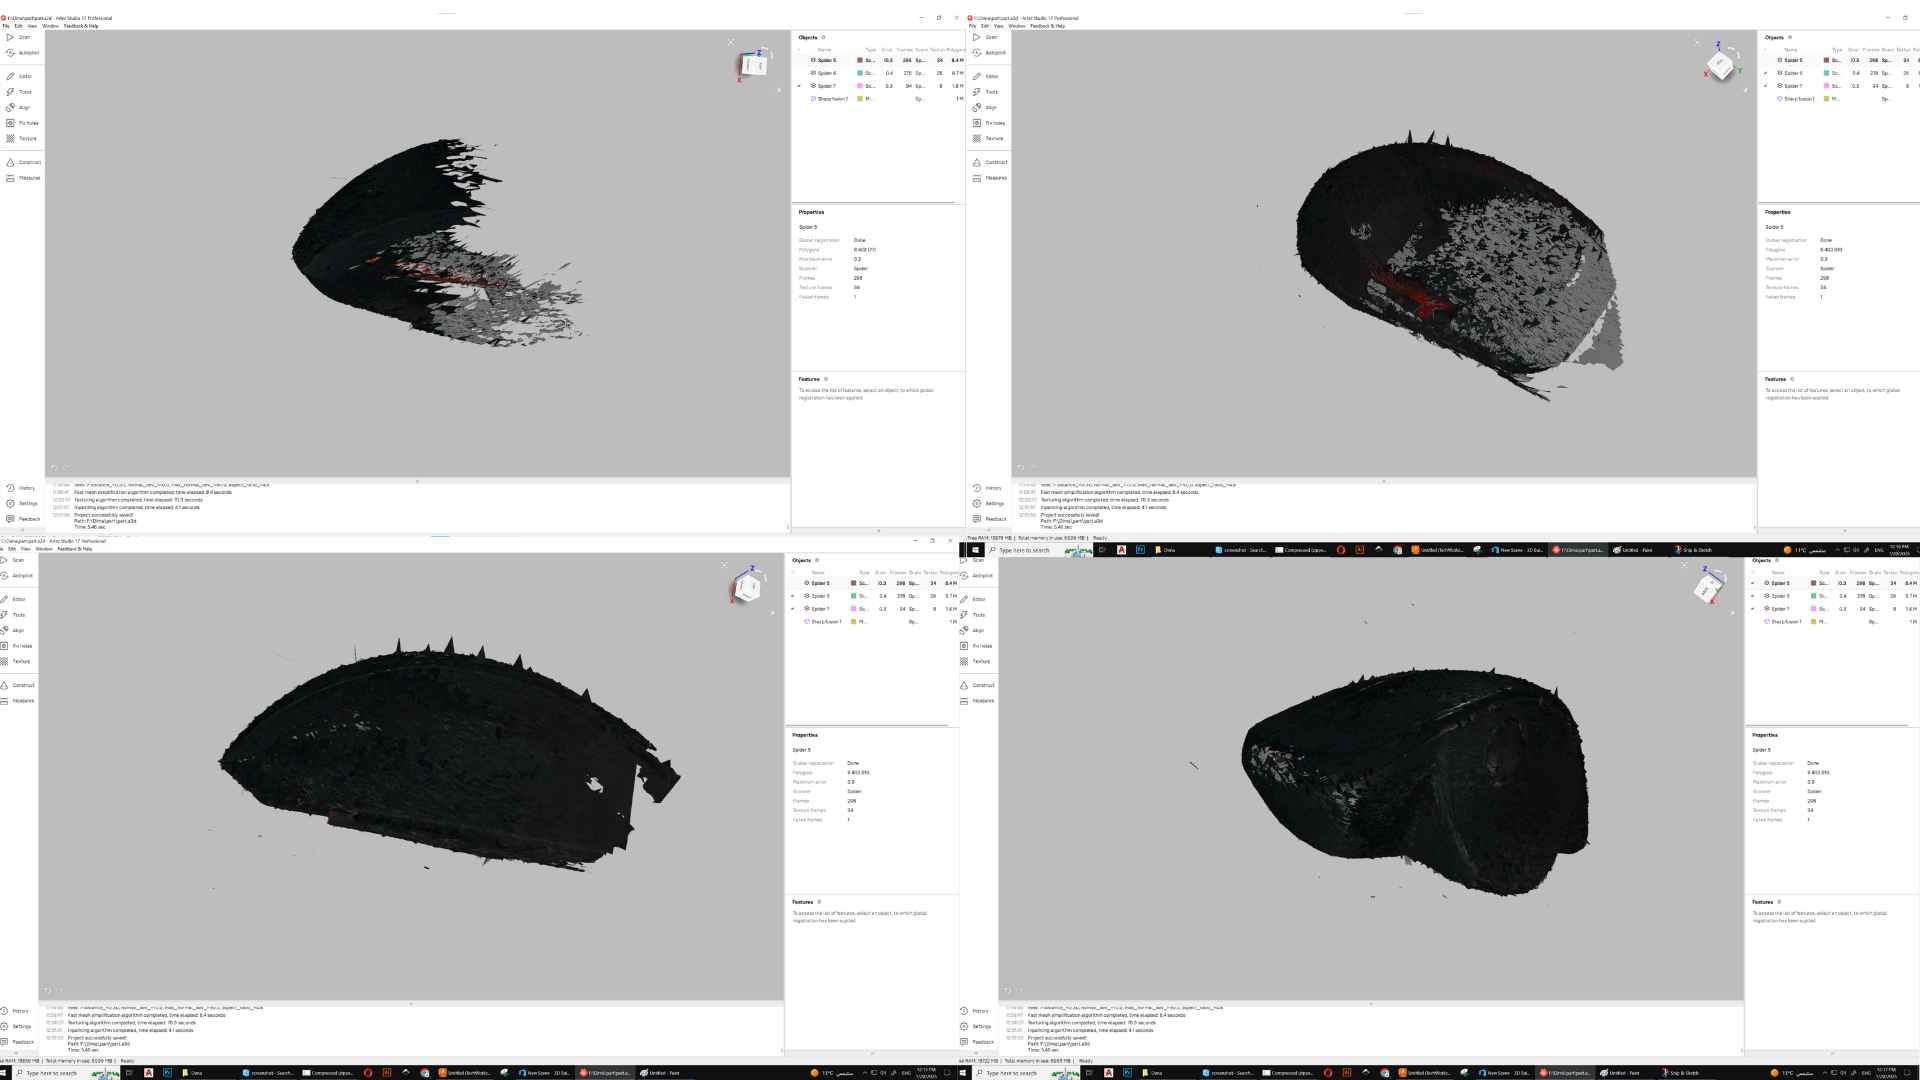Viewport: 1920px width, 1080px height.
Task: Hide Spider 5 scan in bottom-right window
Action: coord(1753,583)
